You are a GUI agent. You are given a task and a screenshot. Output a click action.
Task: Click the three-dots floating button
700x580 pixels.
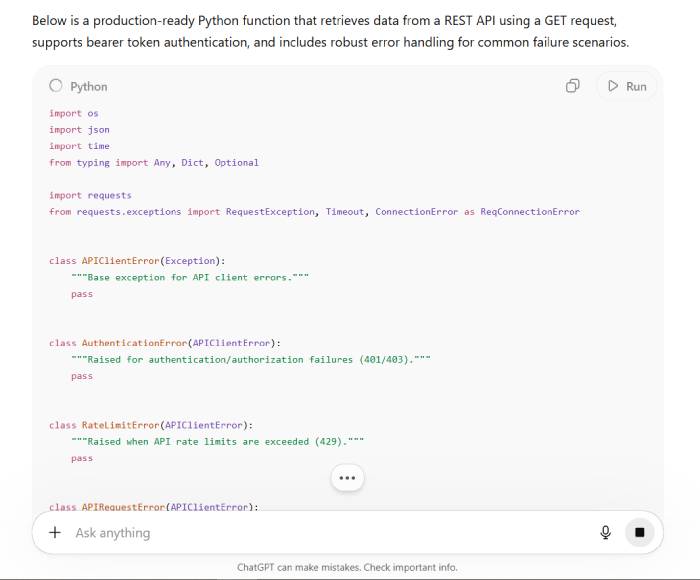(347, 478)
